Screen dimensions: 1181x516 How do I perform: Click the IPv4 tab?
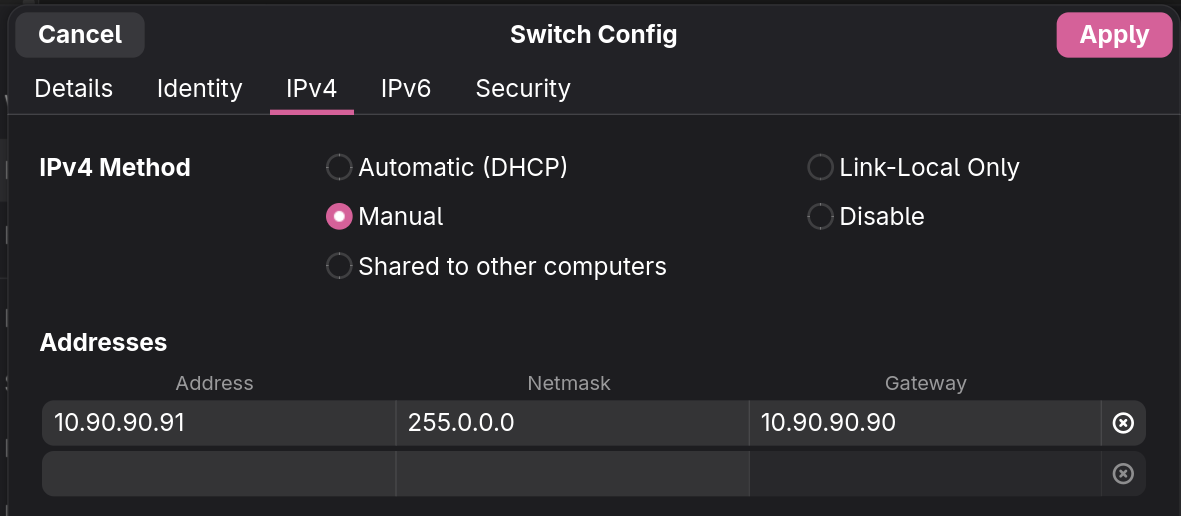311,89
